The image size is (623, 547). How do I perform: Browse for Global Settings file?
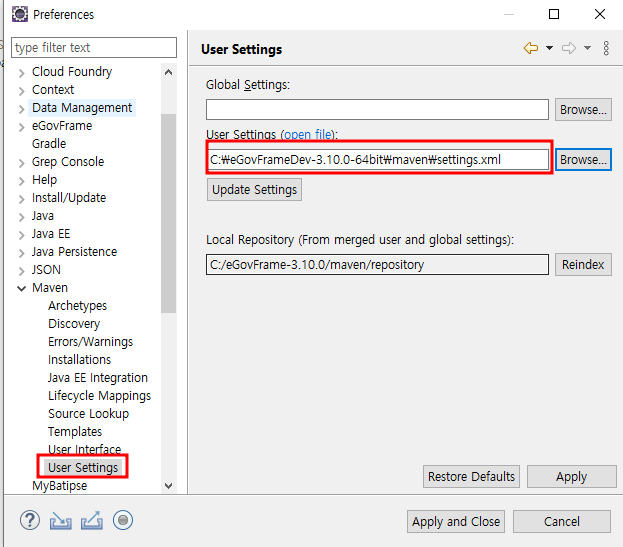[583, 110]
